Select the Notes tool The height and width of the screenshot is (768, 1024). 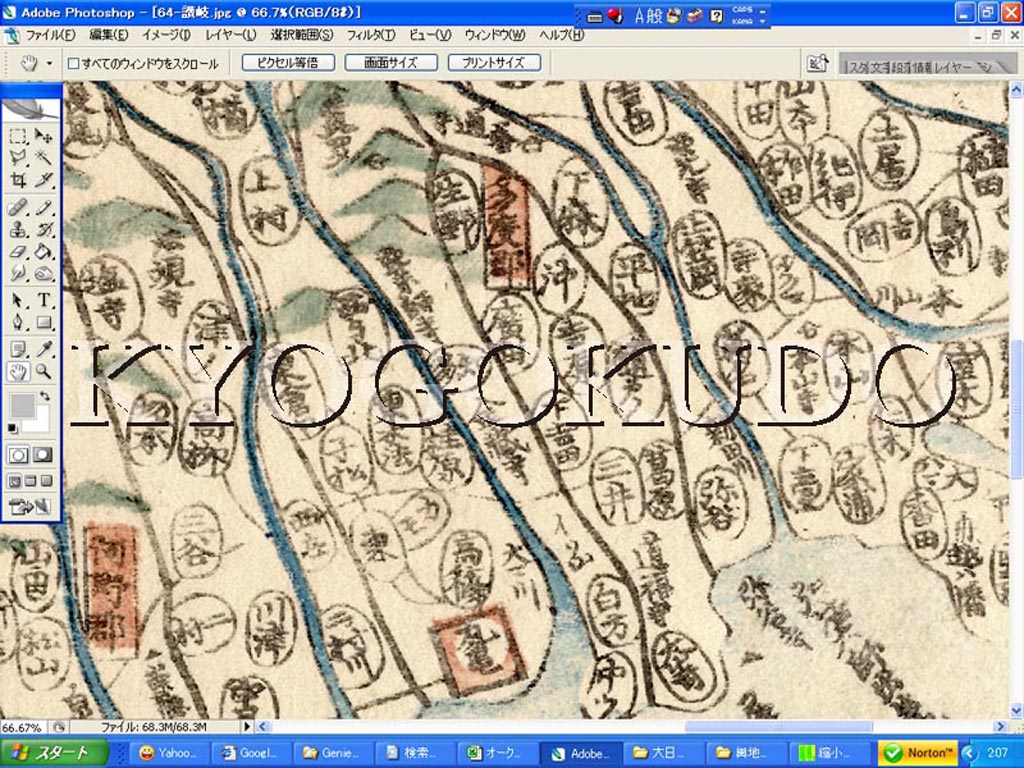click(x=18, y=349)
